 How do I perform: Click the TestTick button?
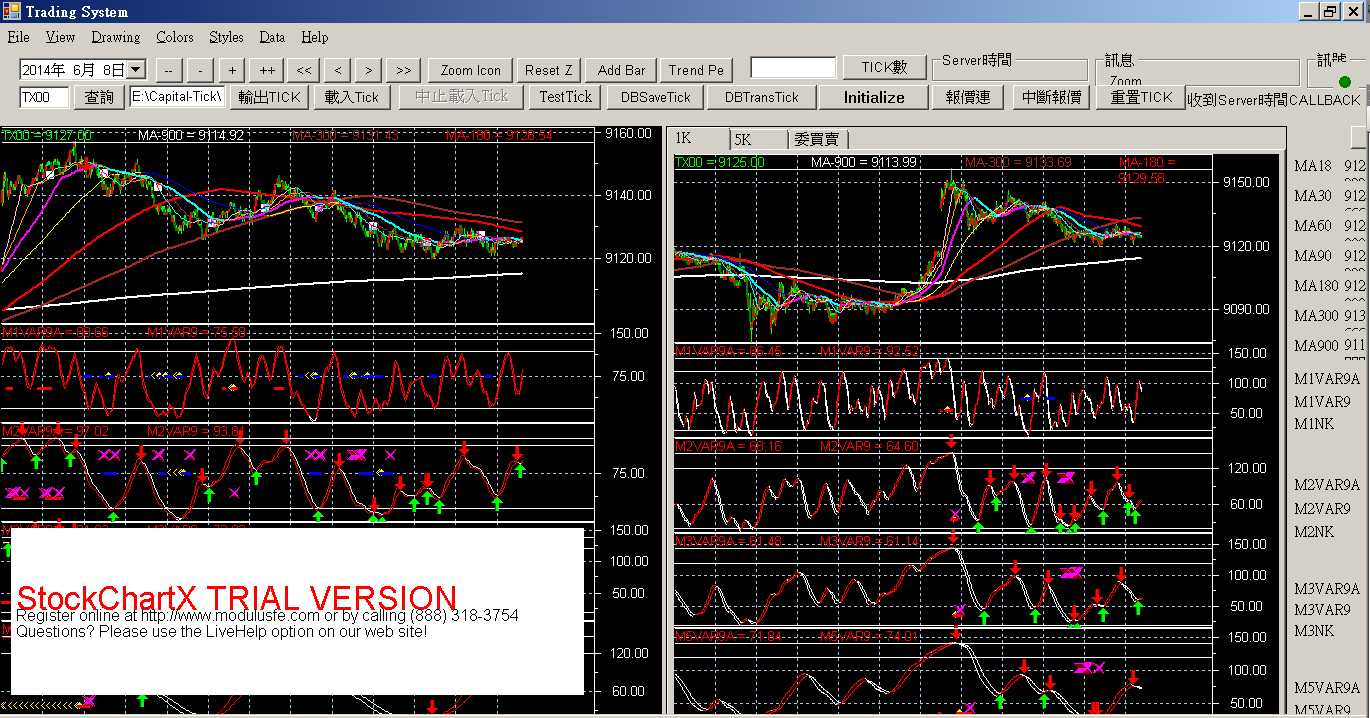566,97
